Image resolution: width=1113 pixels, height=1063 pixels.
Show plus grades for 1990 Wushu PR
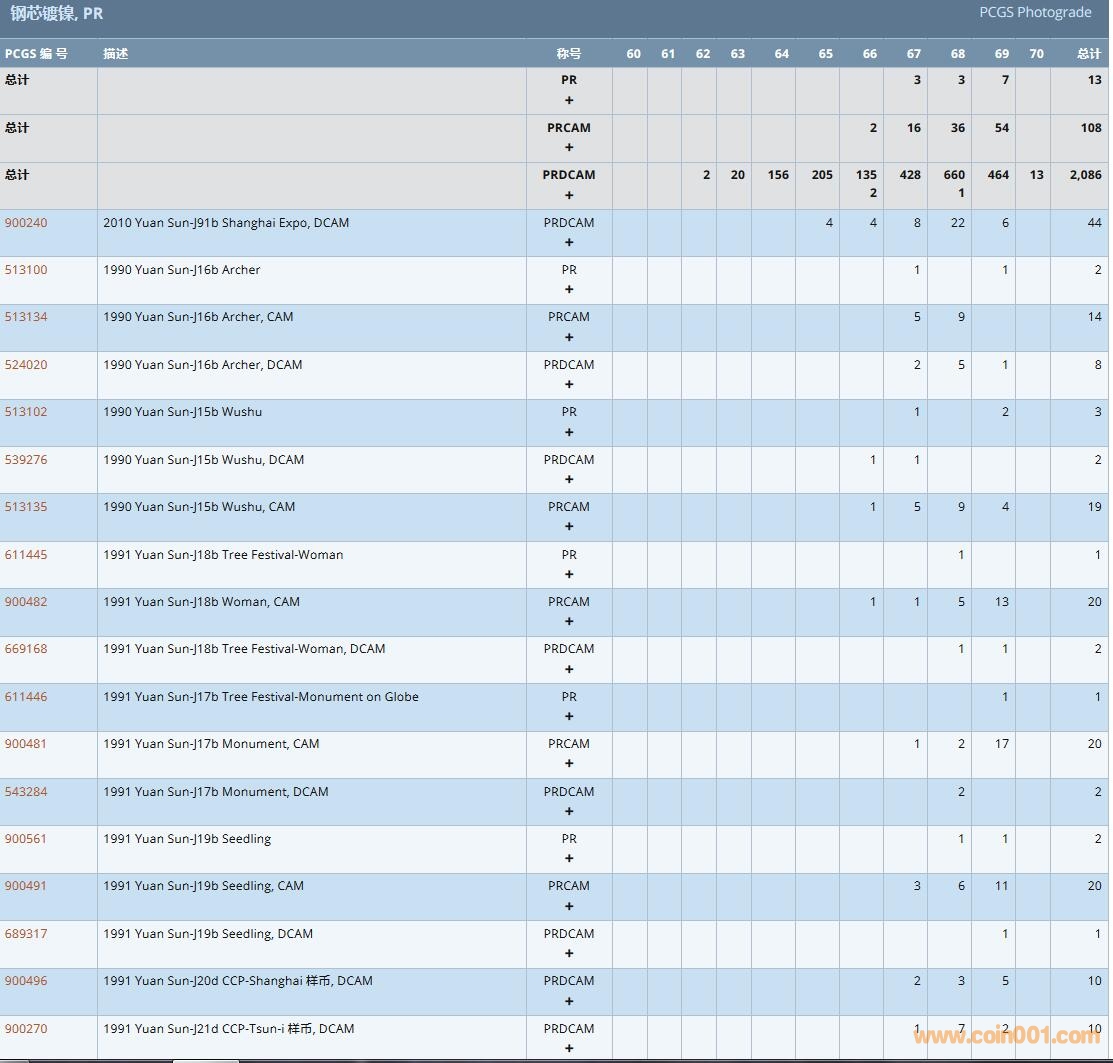569,432
